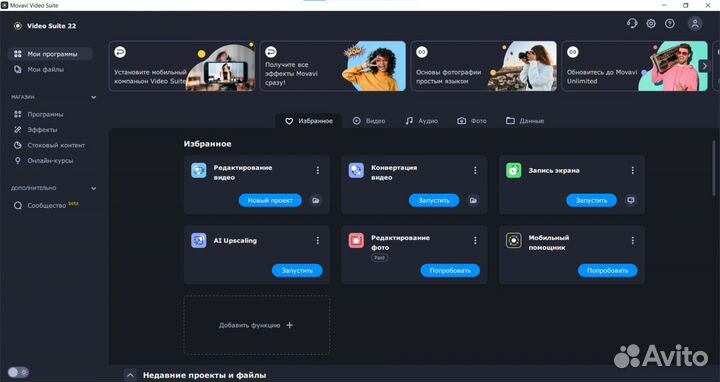Show next banners with right arrow
720x382 pixels.
pos(704,66)
